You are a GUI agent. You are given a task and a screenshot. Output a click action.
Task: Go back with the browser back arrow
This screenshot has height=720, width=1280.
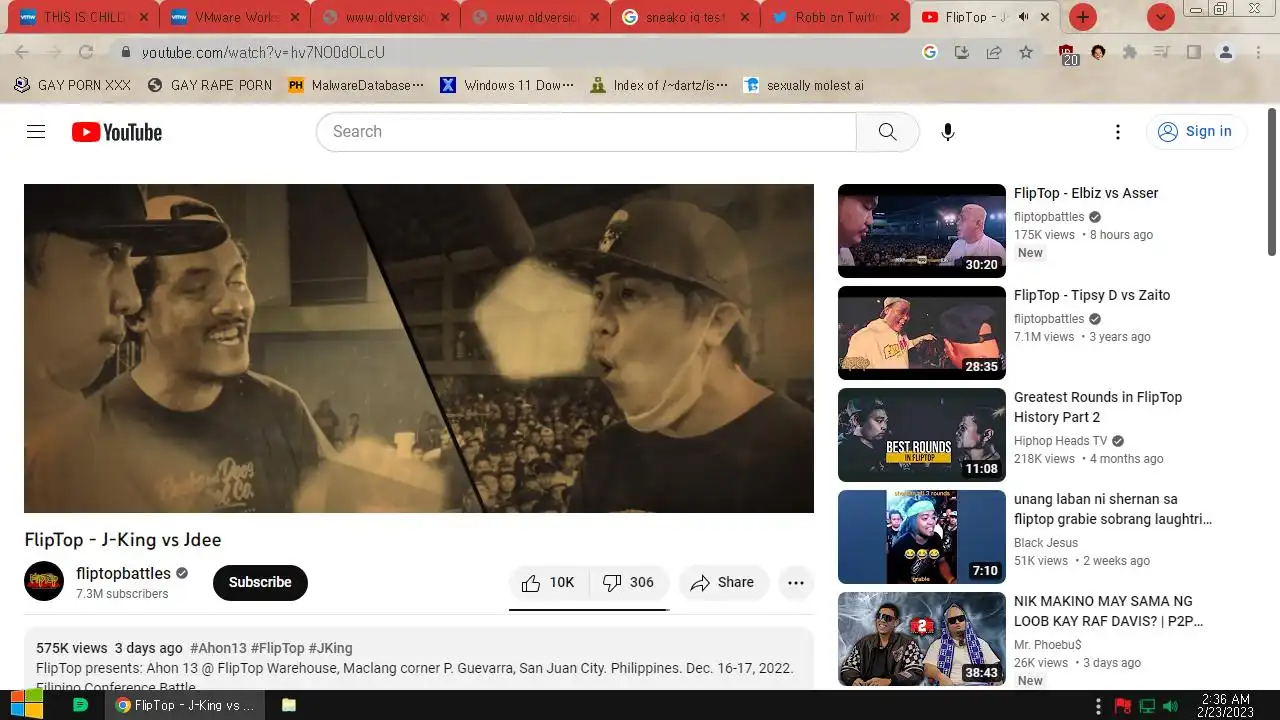22,52
